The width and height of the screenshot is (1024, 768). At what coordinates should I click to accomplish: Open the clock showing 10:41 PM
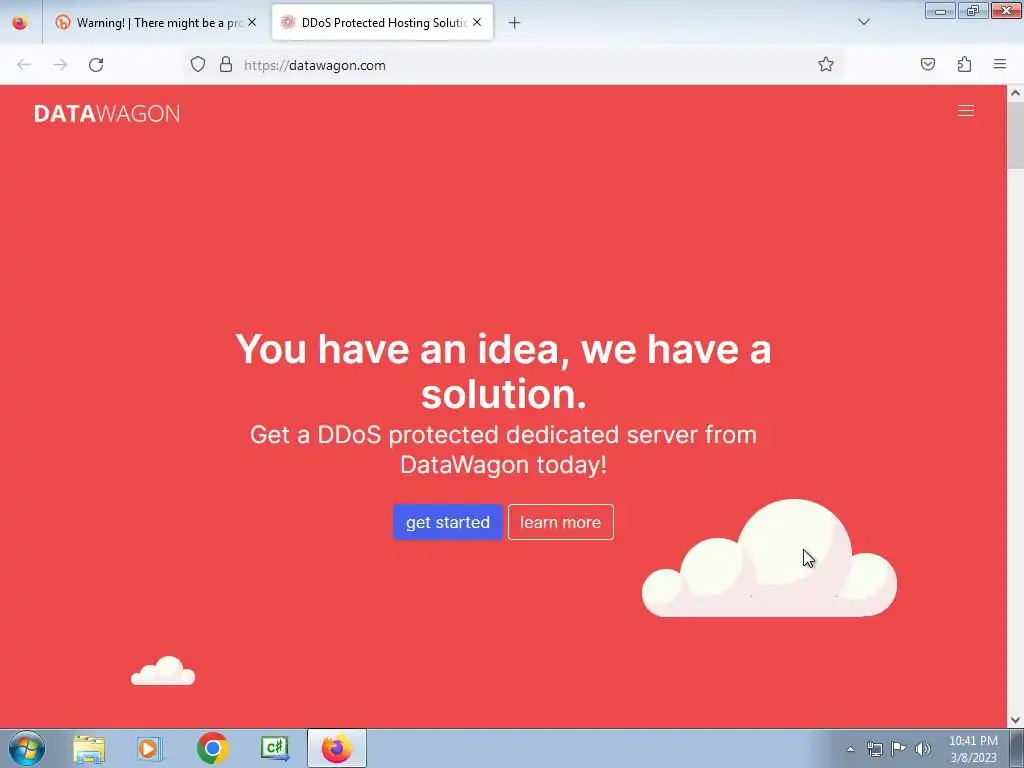pos(973,749)
